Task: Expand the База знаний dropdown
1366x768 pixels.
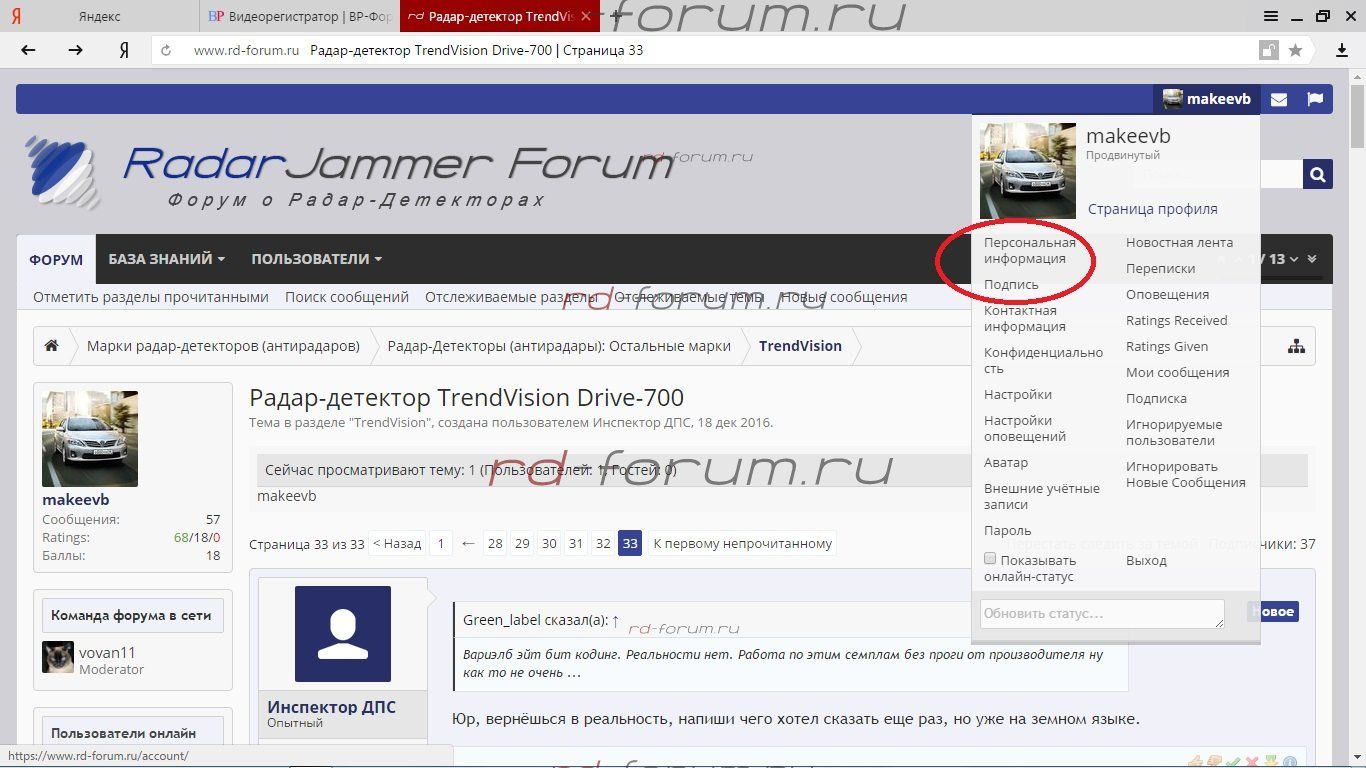Action: point(166,259)
